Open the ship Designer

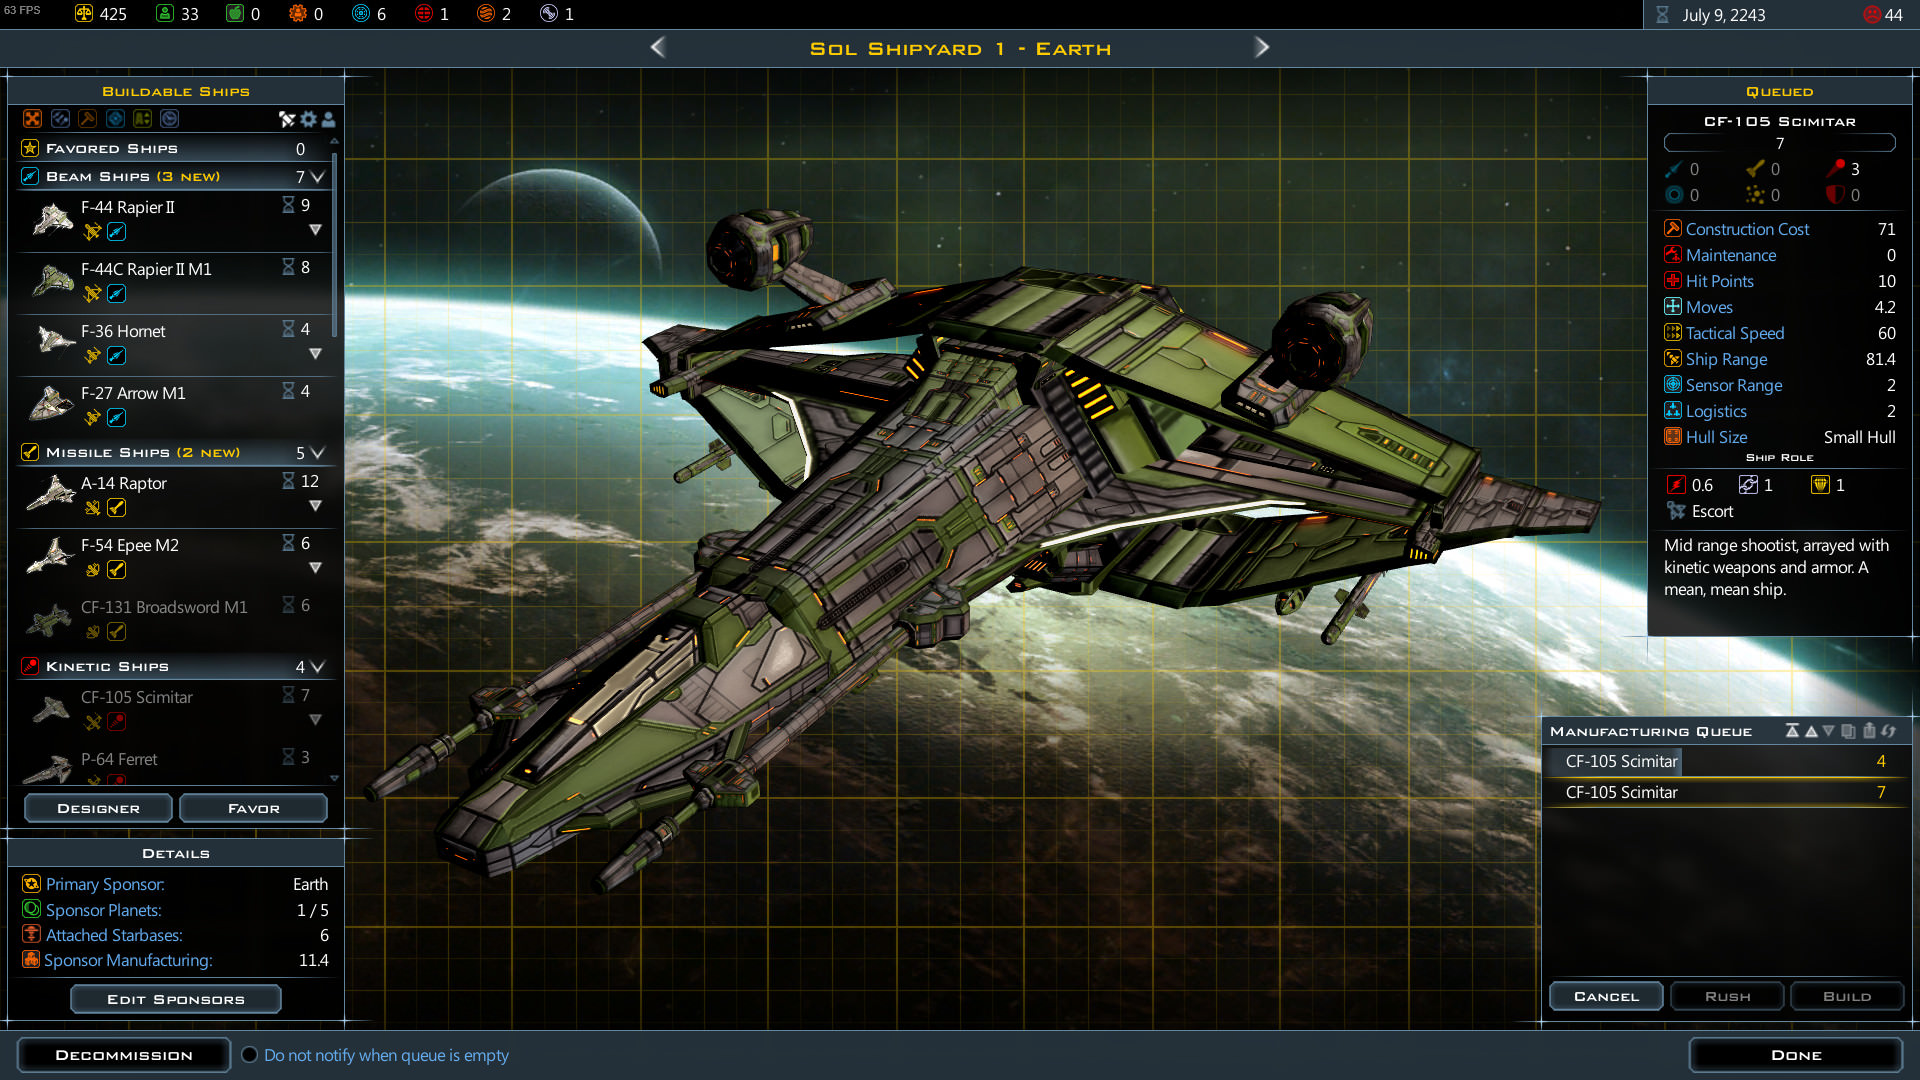[x=98, y=808]
